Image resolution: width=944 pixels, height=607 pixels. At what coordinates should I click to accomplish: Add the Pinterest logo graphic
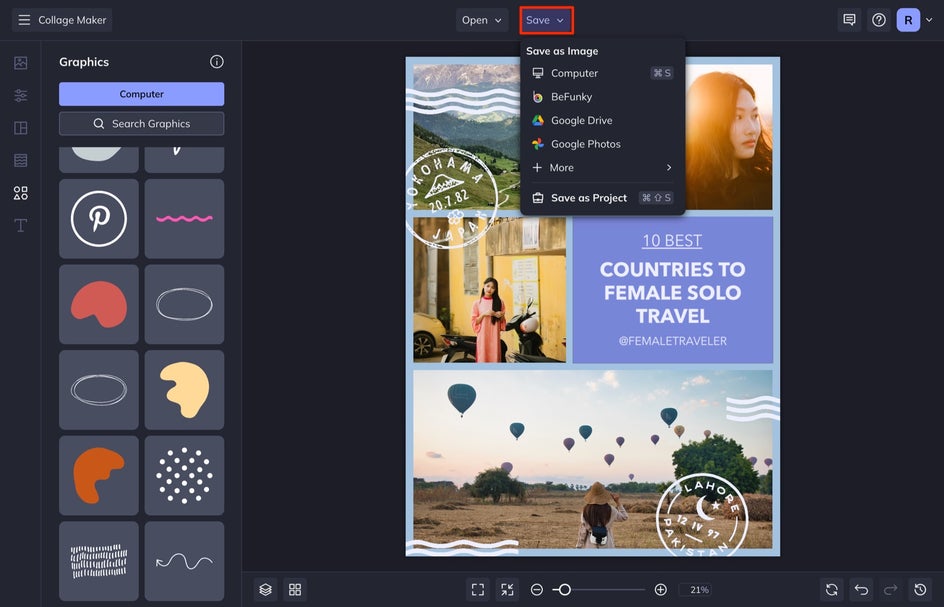coord(99,219)
